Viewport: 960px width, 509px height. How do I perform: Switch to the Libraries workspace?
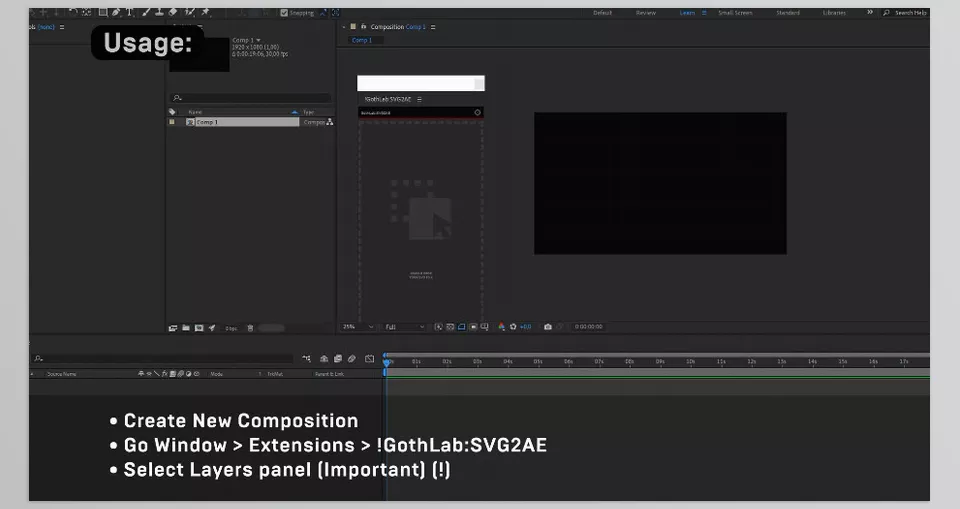(834, 13)
